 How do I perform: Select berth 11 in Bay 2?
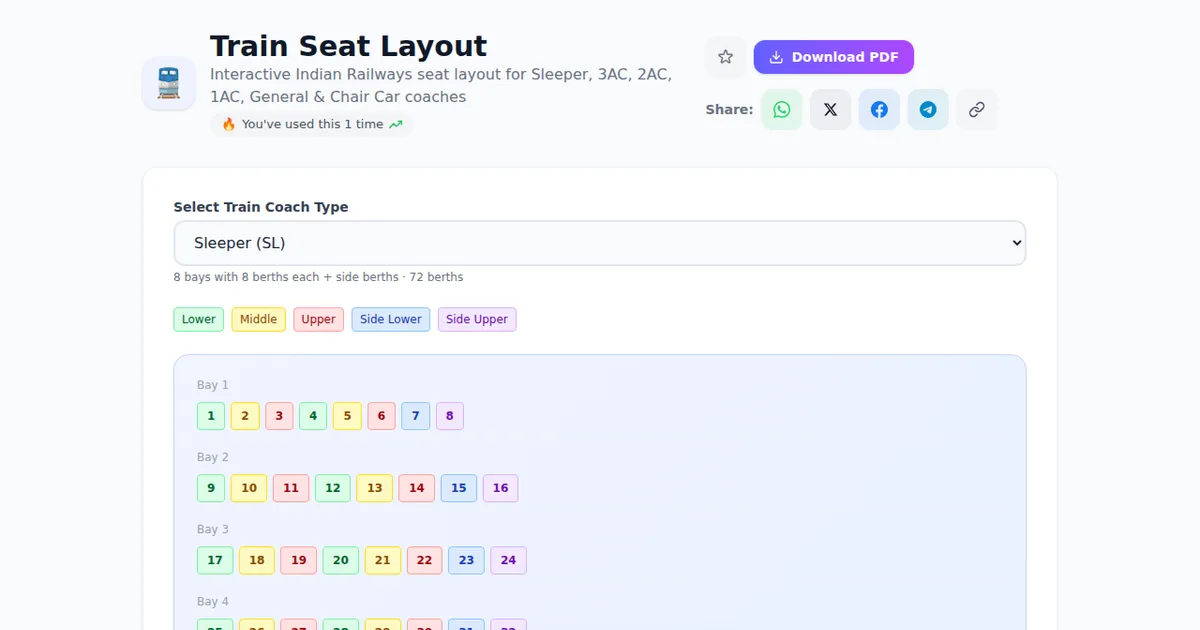pos(291,488)
